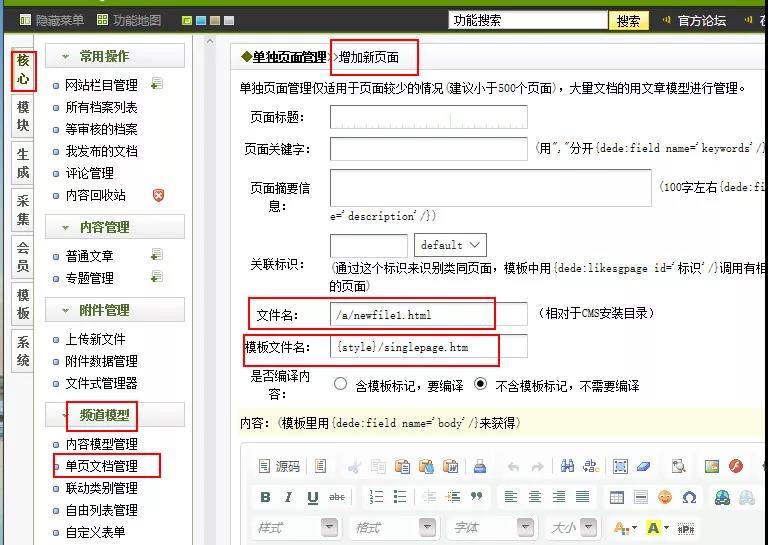Screen dimensions: 768x545
Task: Click the templates icon next to 源码
Action: [x=320, y=466]
